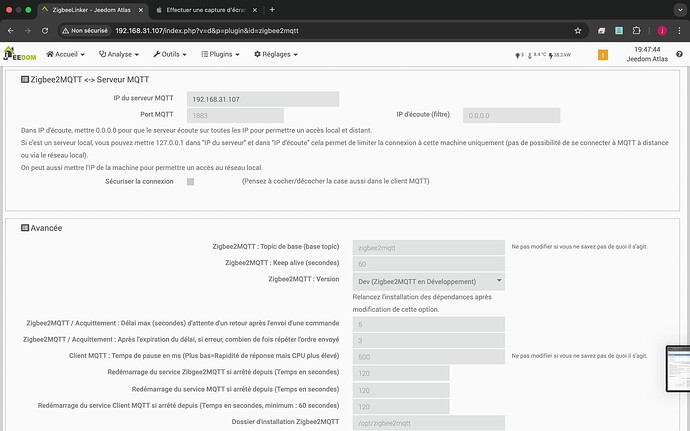Bookmark this page with the star

(x=578, y=30)
